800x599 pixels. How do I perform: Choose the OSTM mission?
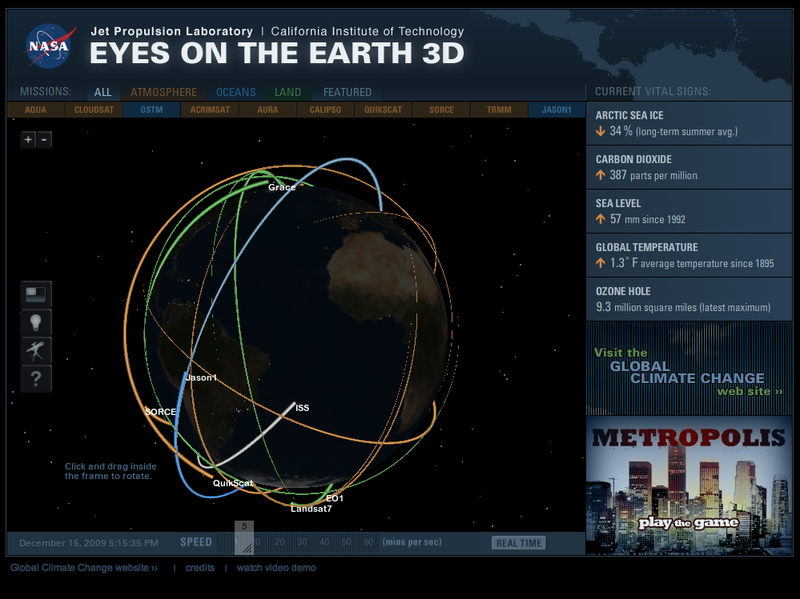coord(152,110)
